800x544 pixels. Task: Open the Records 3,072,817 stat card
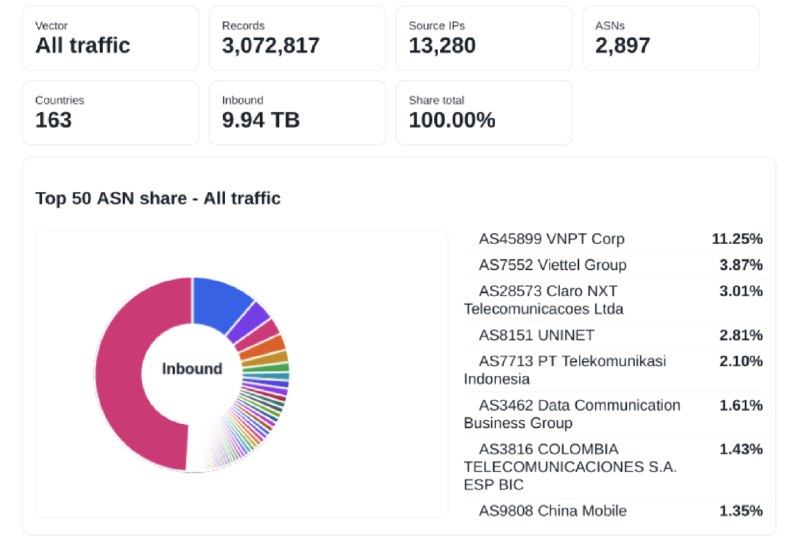click(x=297, y=38)
